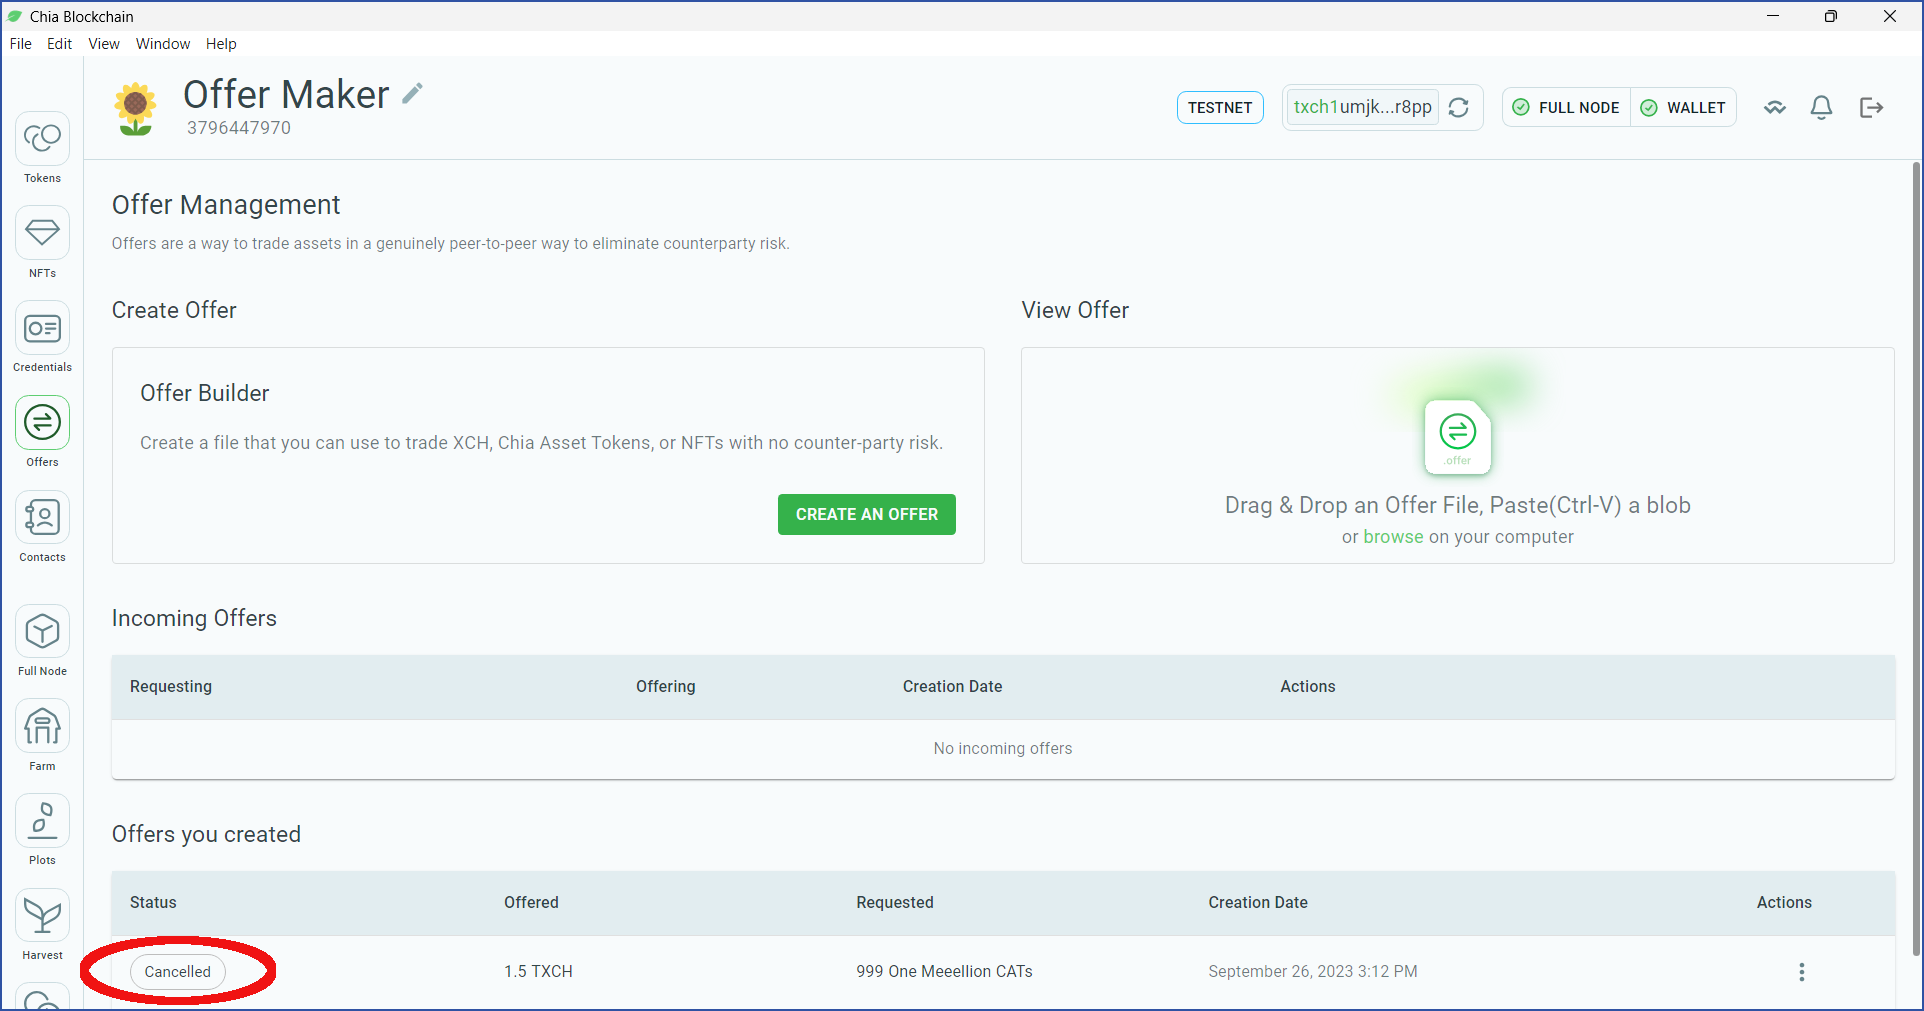Check WALLET sync status

point(1684,107)
